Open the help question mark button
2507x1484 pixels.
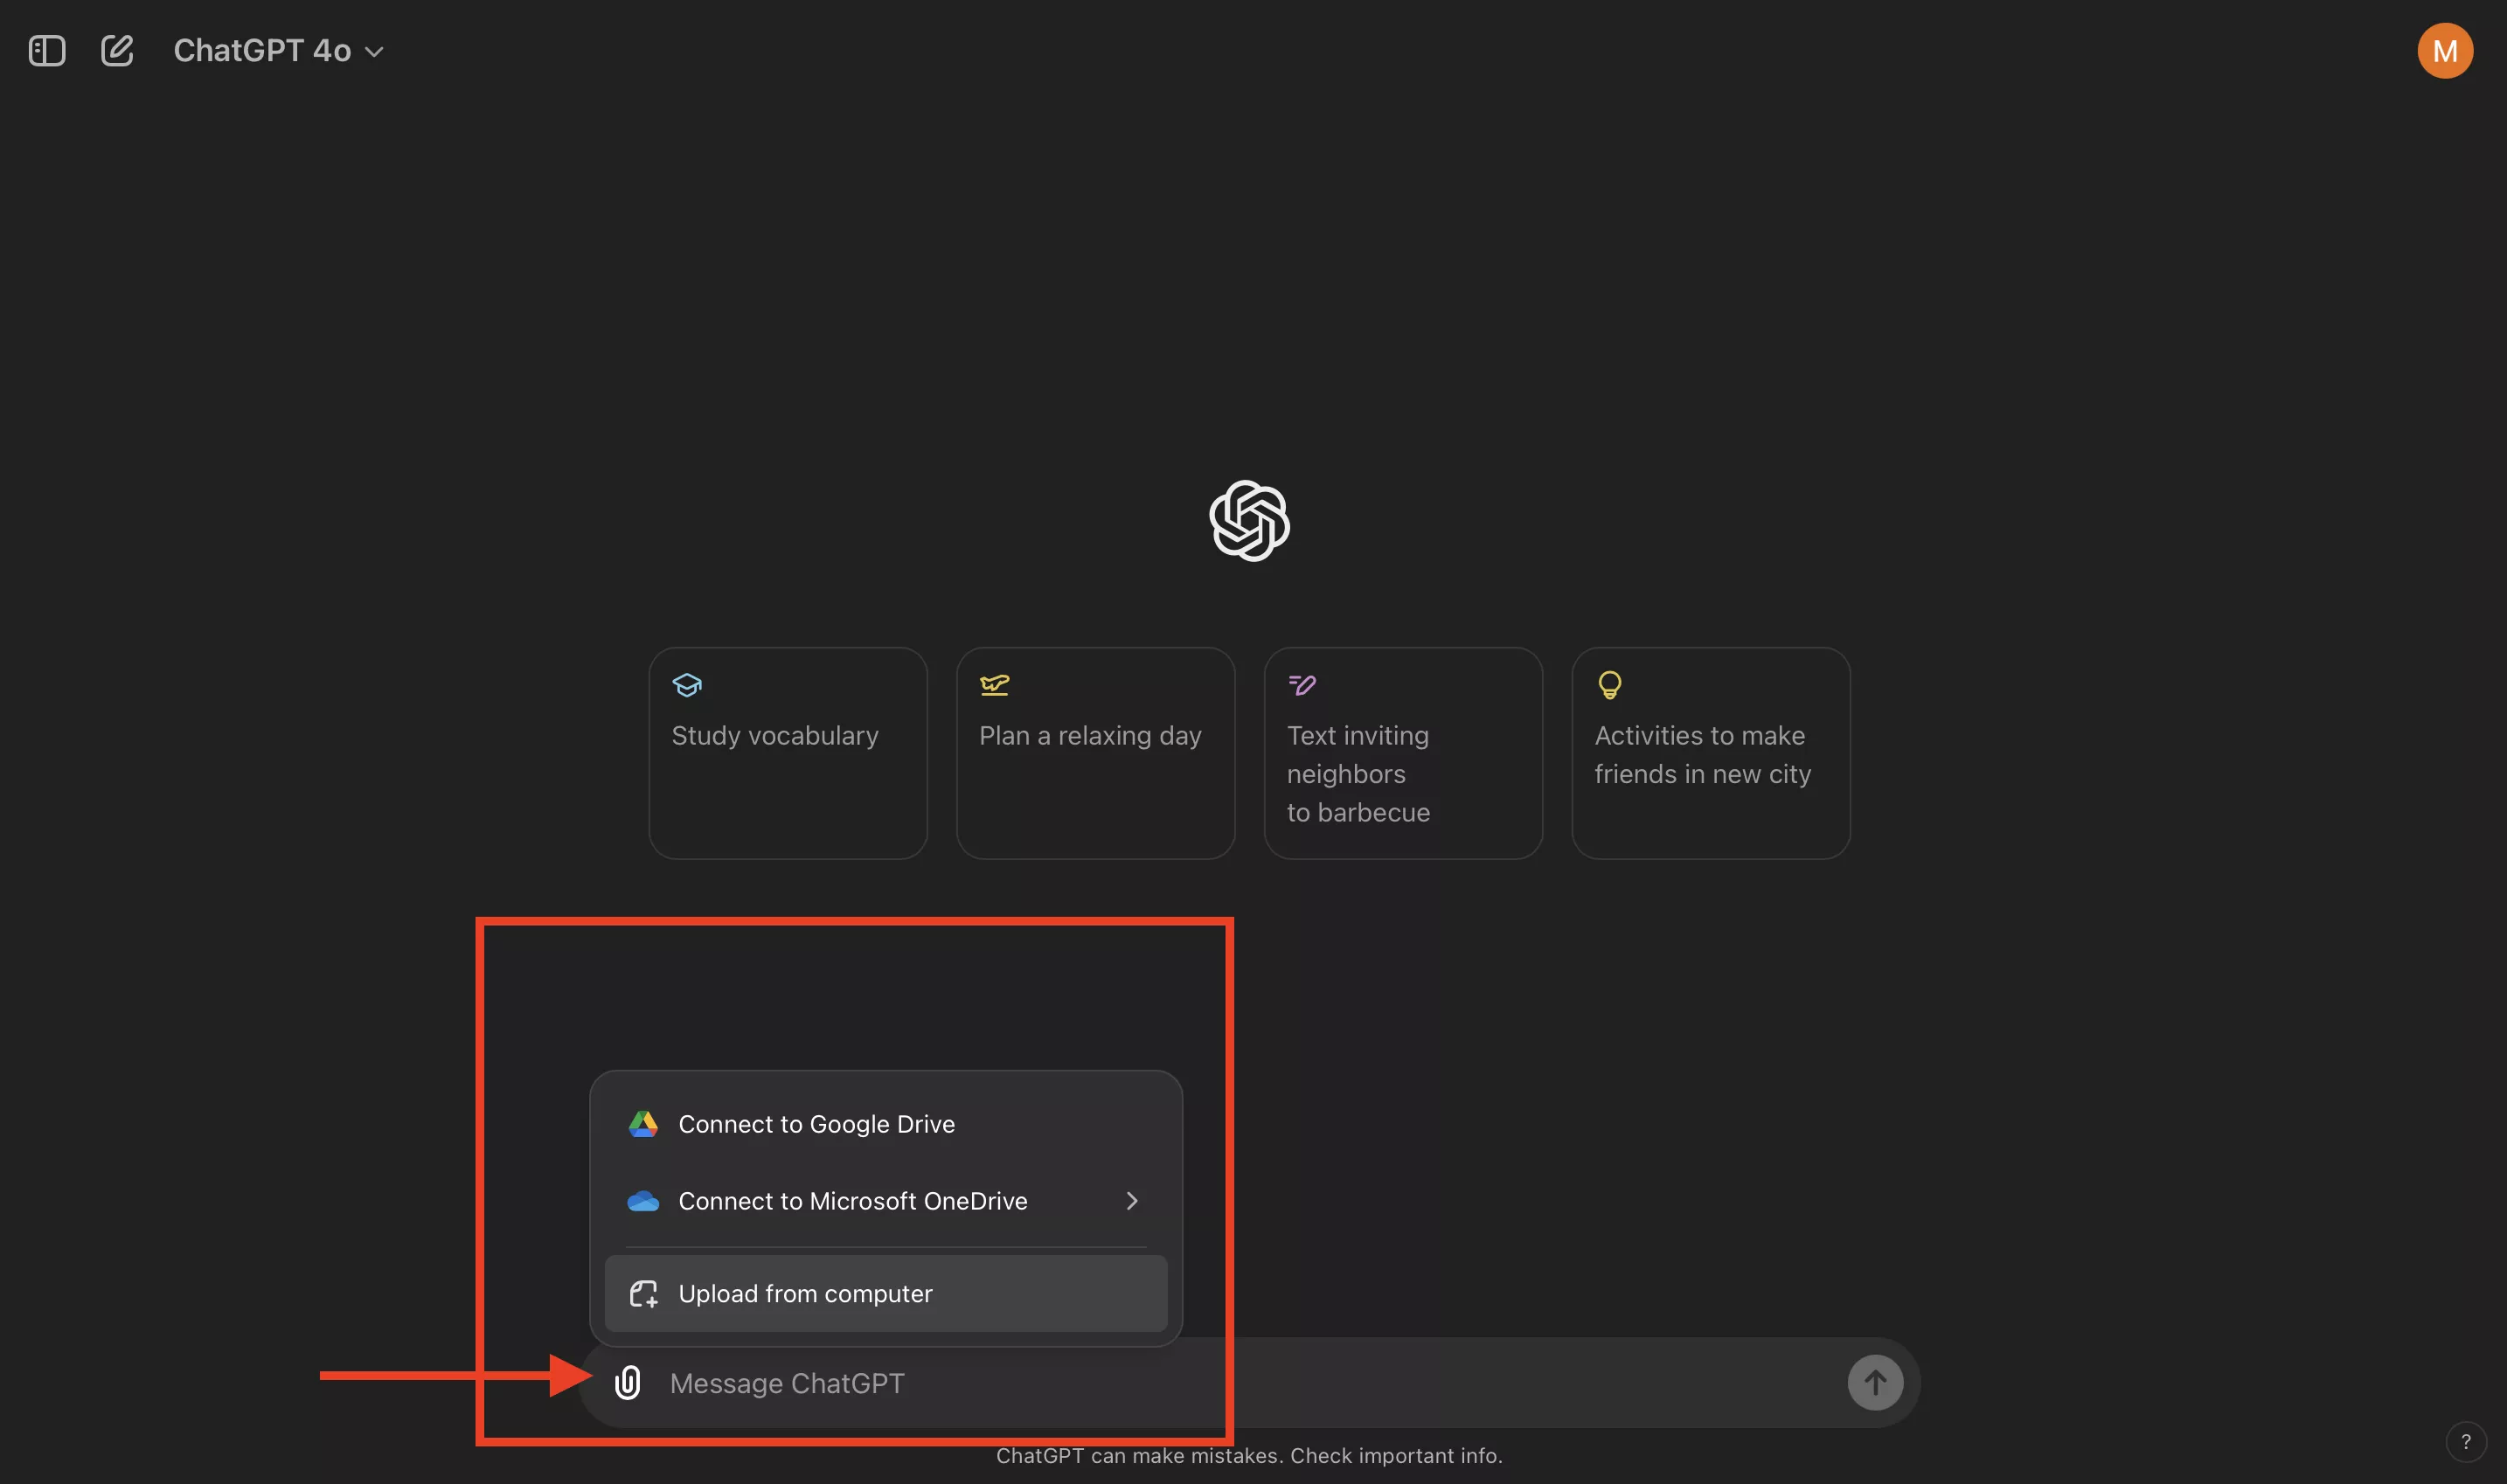pyautogui.click(x=2465, y=1441)
